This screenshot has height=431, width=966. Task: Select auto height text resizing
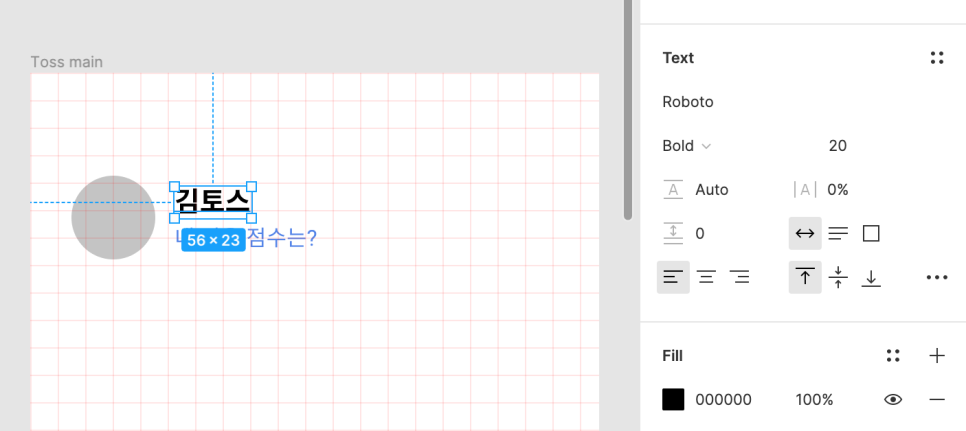pos(838,233)
